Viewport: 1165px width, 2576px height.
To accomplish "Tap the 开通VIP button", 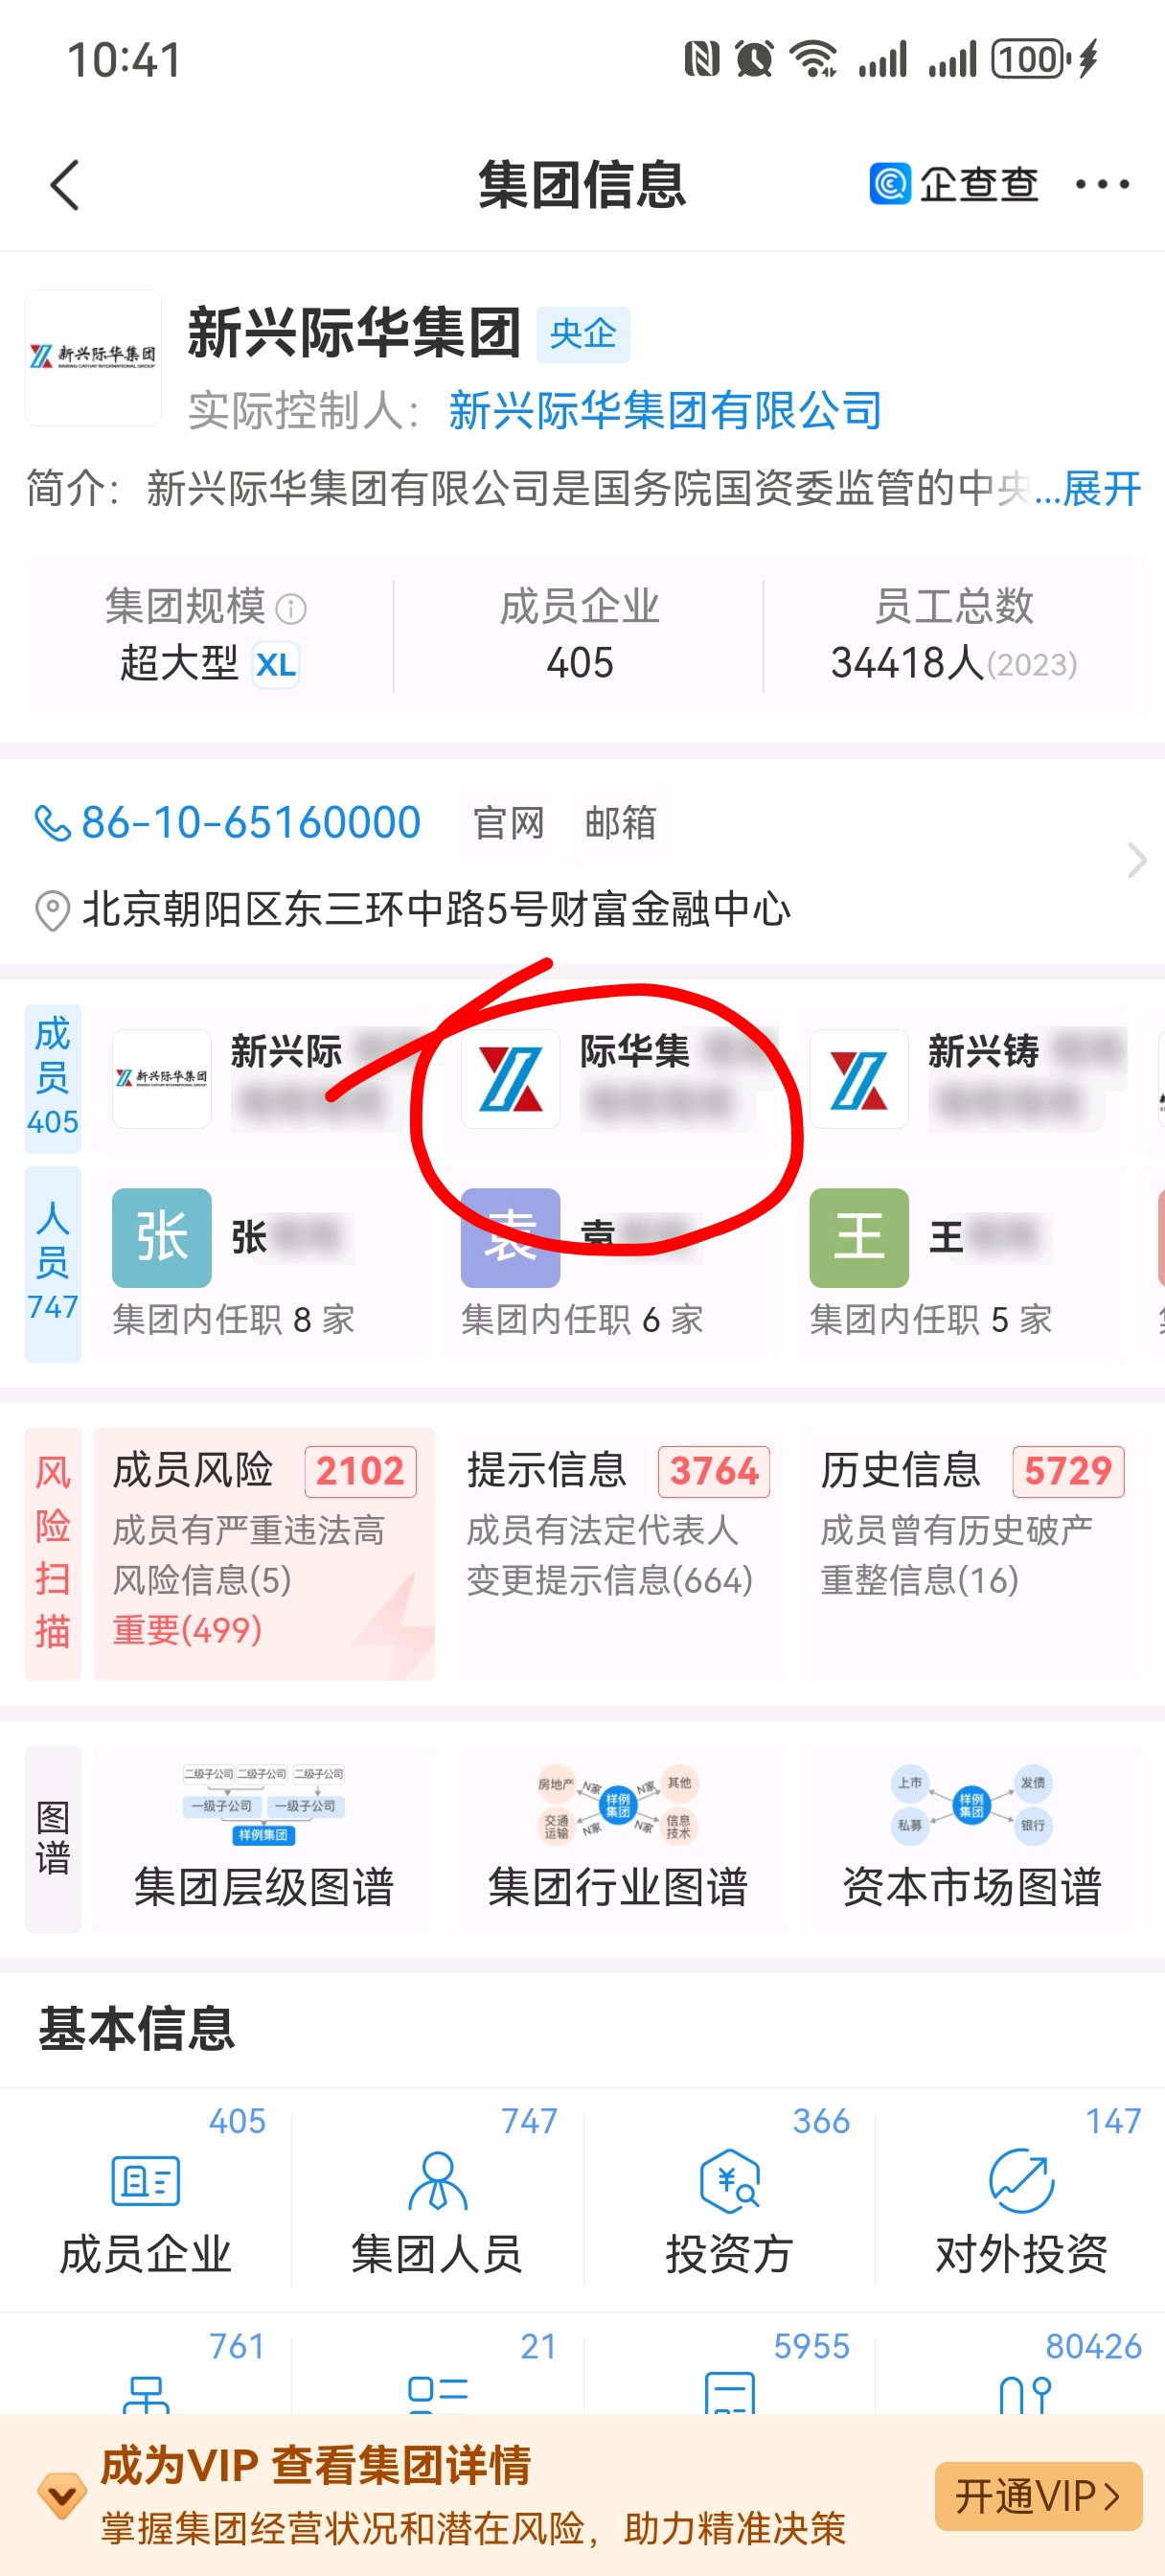I will point(1038,2496).
